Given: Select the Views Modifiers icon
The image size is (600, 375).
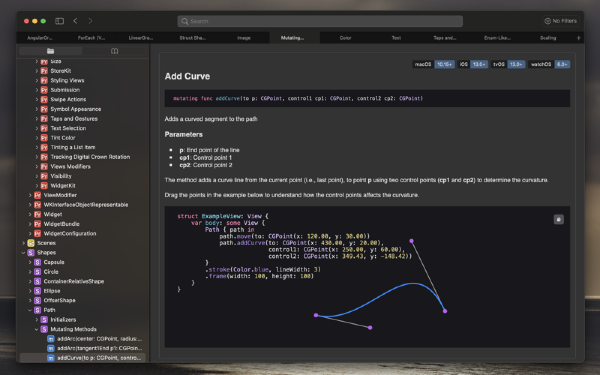Looking at the screenshot, I should (44, 166).
